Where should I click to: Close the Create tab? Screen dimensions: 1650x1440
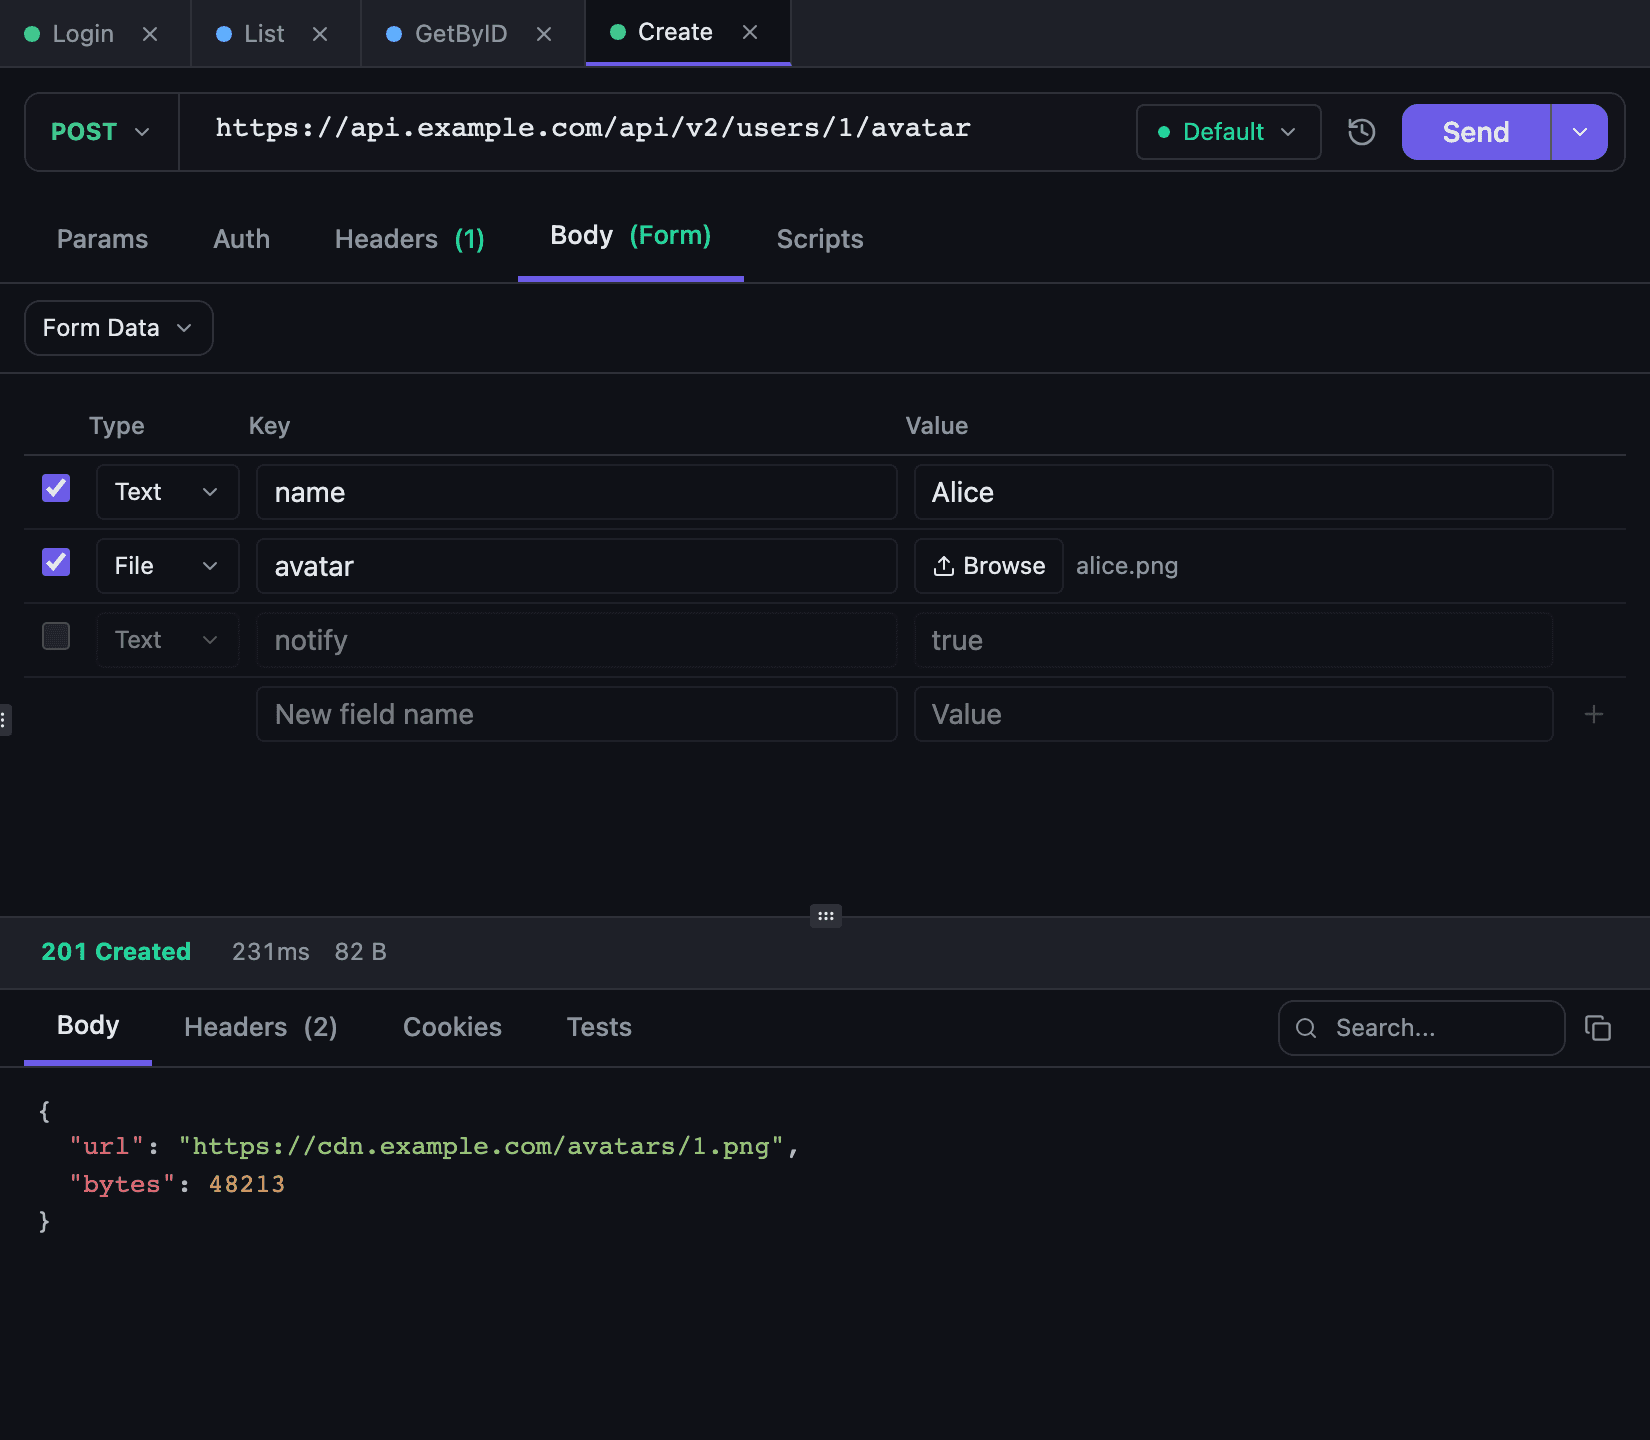[750, 32]
